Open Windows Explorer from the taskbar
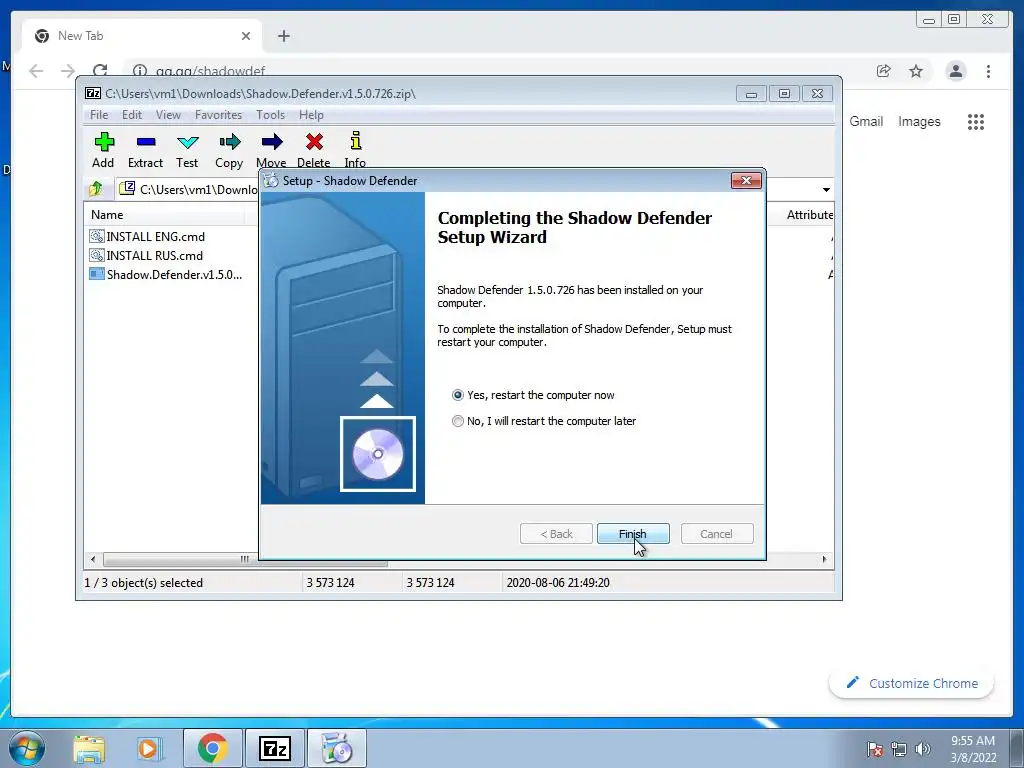This screenshot has height=768, width=1024. tap(89, 749)
